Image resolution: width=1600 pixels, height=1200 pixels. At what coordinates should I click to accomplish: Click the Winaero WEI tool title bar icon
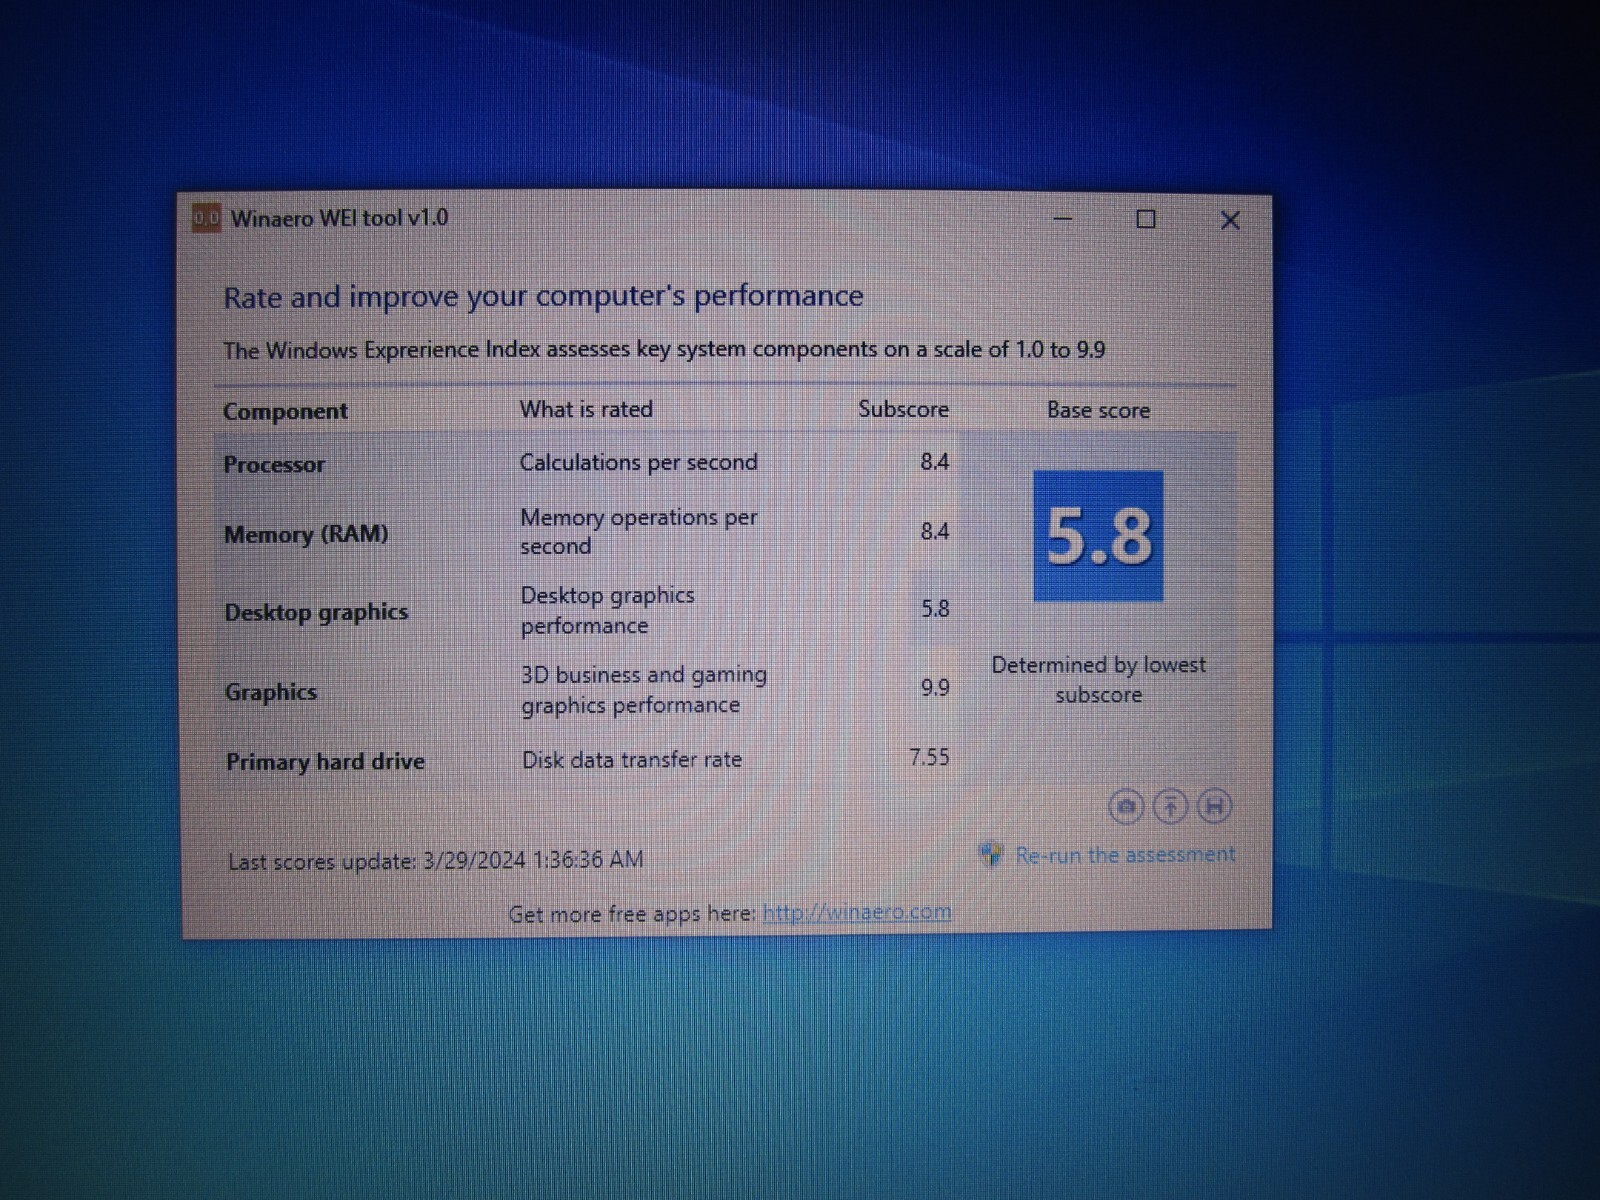tap(206, 217)
